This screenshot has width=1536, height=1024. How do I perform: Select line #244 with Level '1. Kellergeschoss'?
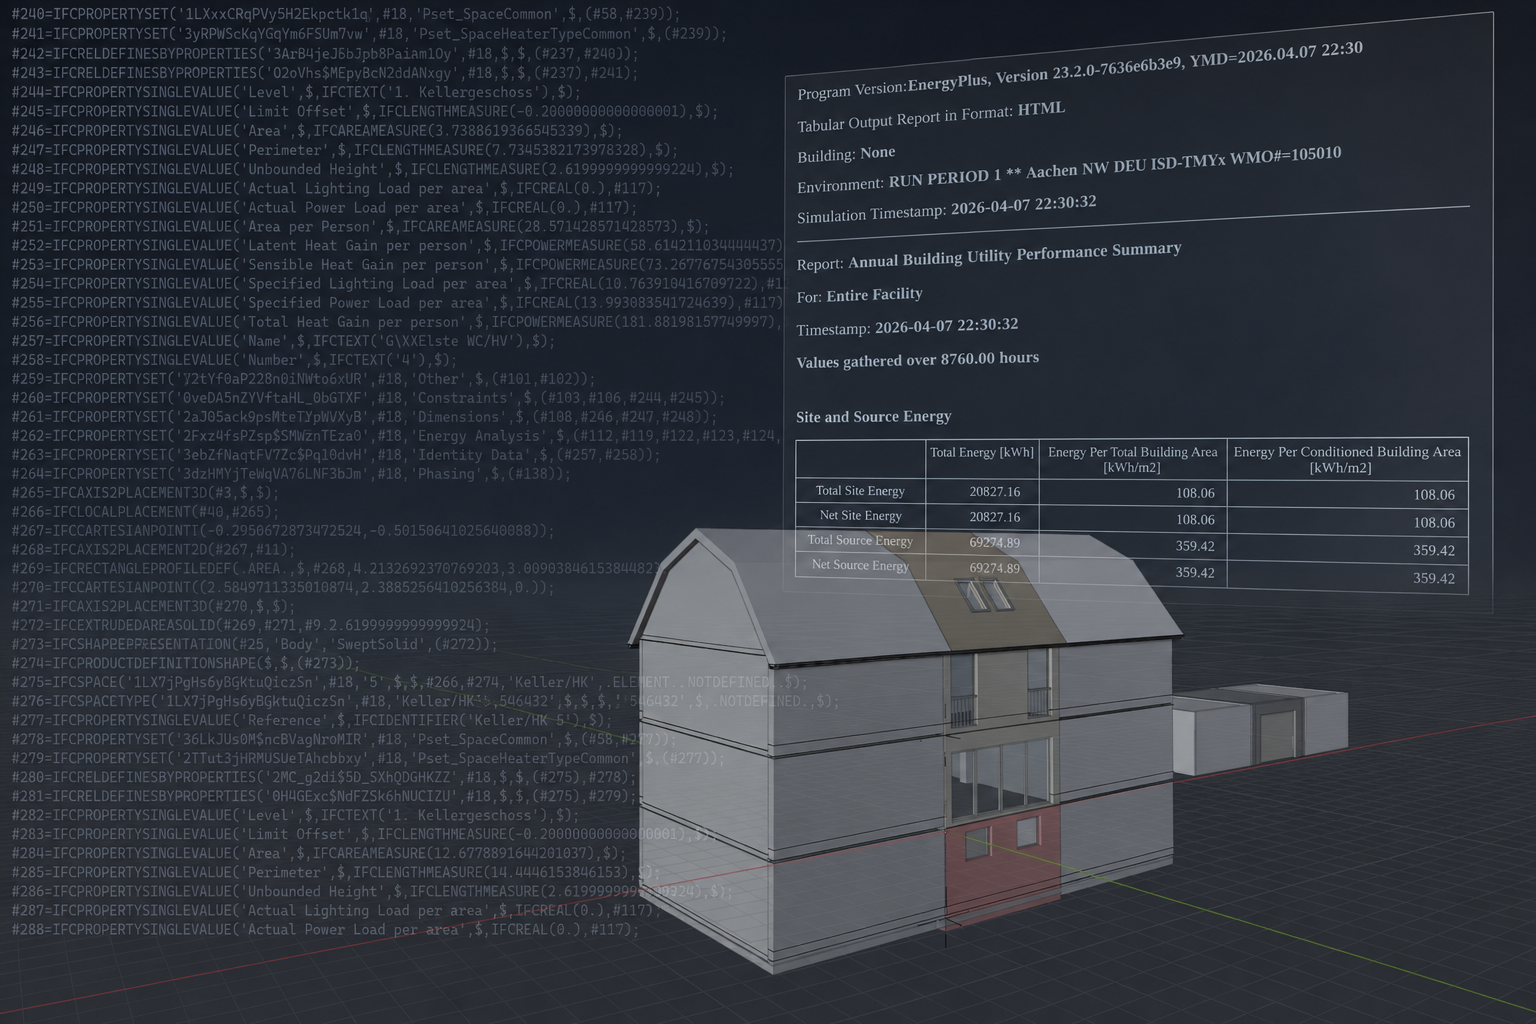click(x=296, y=92)
